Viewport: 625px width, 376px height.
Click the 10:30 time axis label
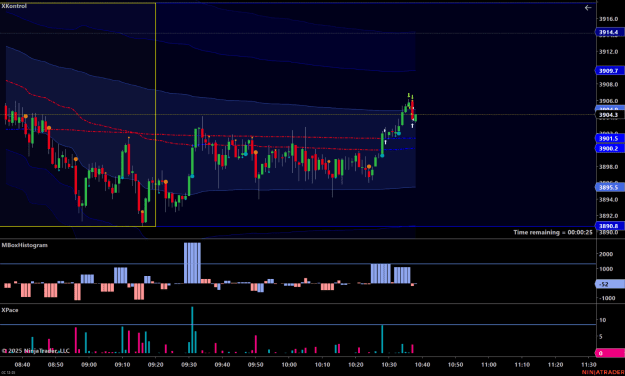tap(389, 364)
